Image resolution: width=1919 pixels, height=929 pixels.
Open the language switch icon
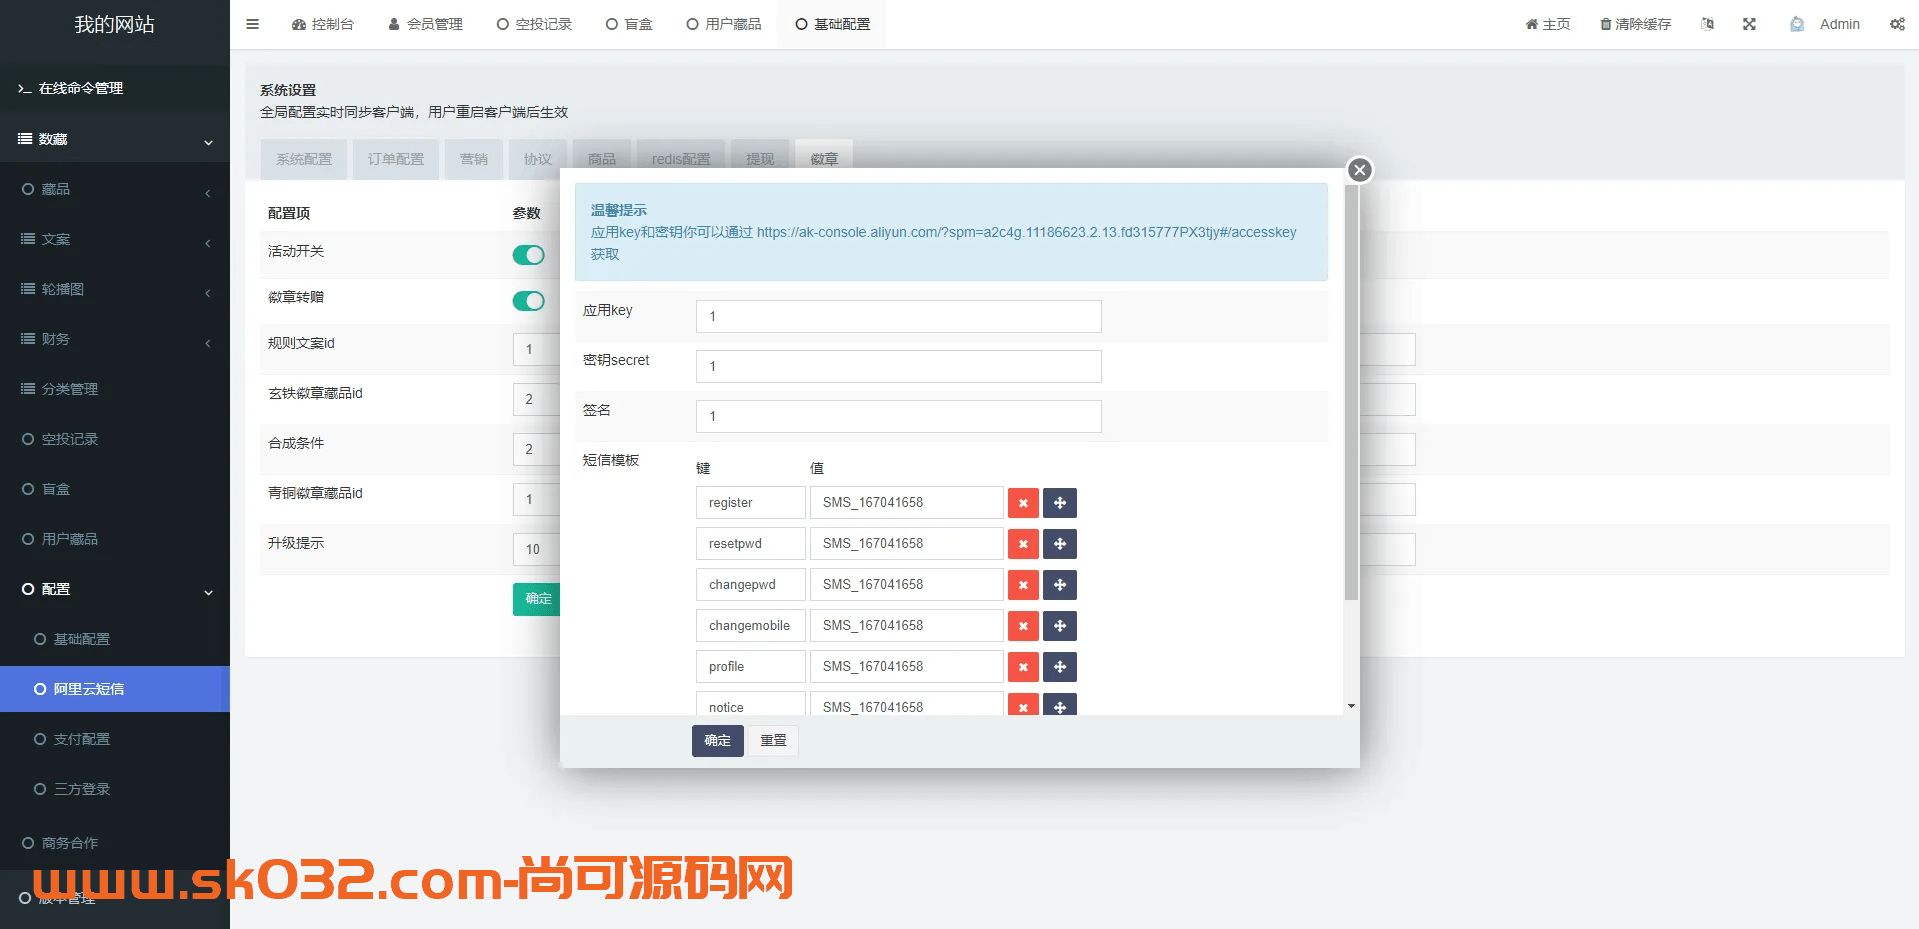tap(1707, 24)
